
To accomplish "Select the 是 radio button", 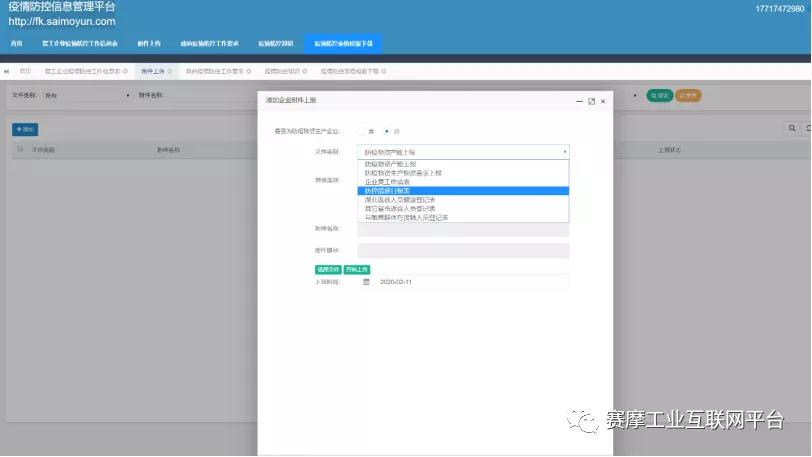I will [x=362, y=131].
